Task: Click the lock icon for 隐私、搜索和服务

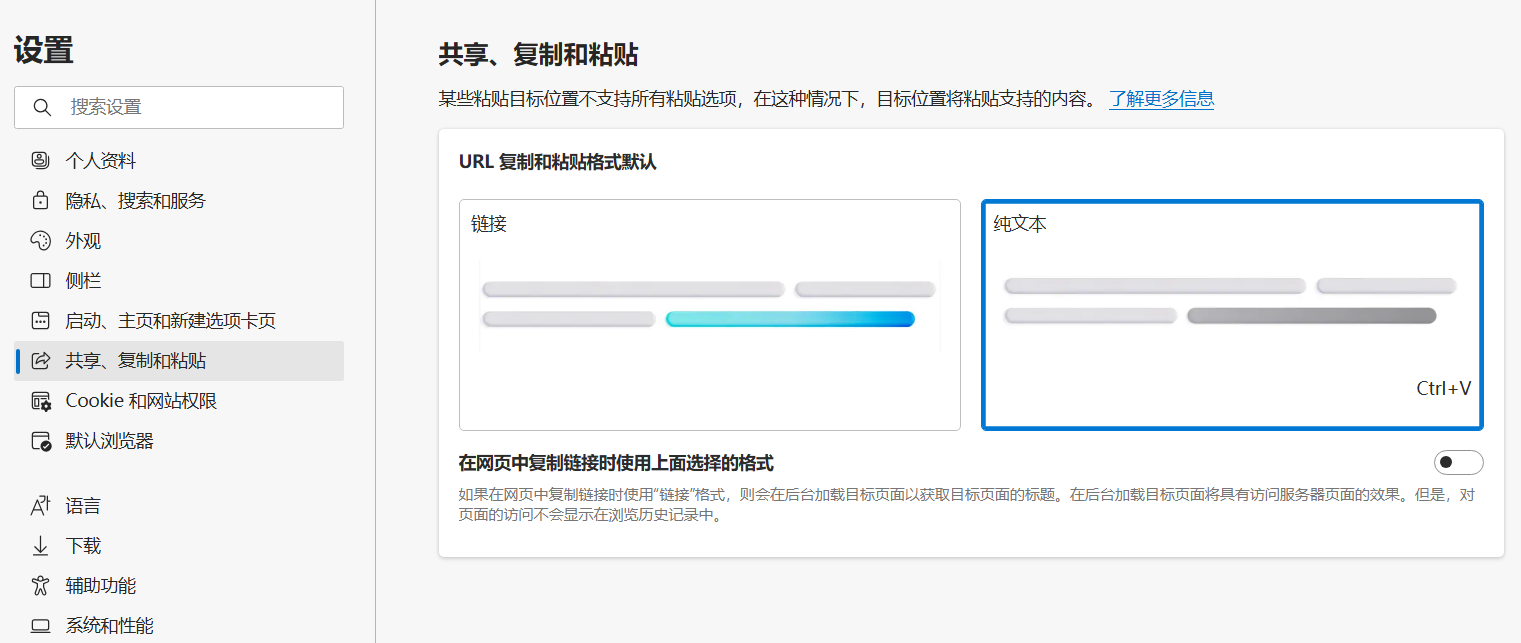Action: pyautogui.click(x=40, y=201)
